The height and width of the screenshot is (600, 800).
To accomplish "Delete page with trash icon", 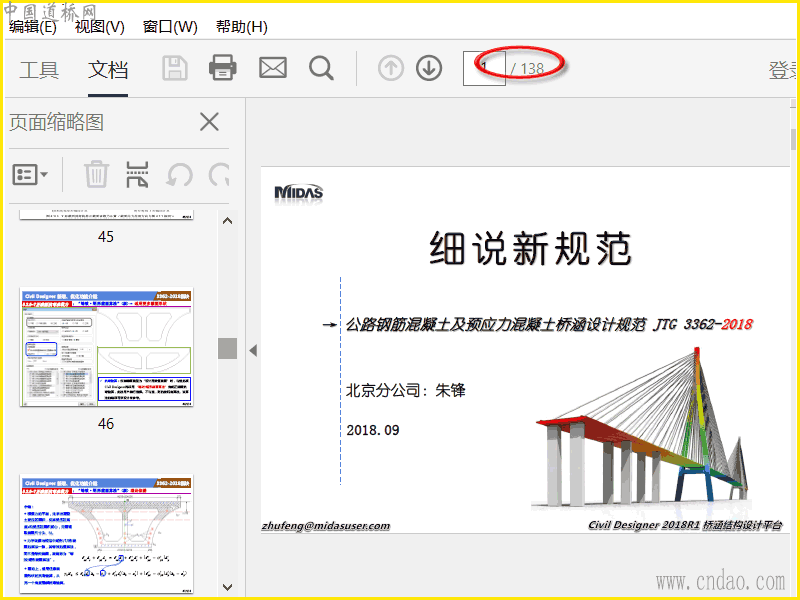I will 96,174.
